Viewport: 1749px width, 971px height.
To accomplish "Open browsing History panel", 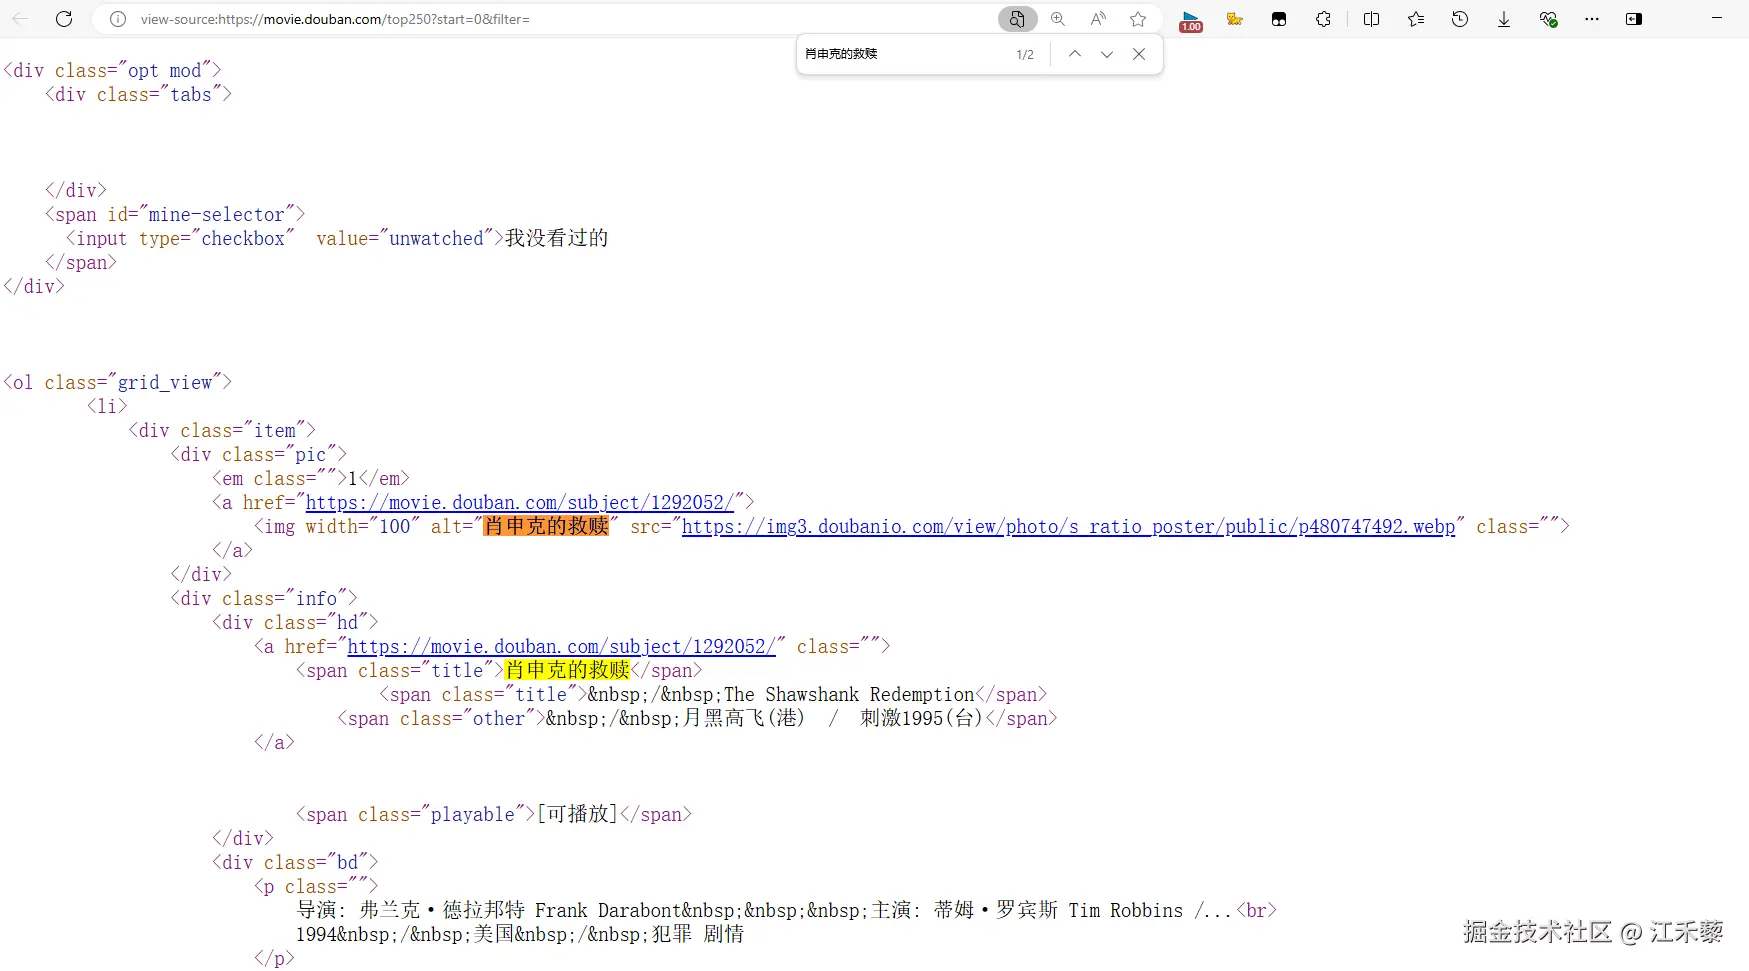I will coord(1460,19).
